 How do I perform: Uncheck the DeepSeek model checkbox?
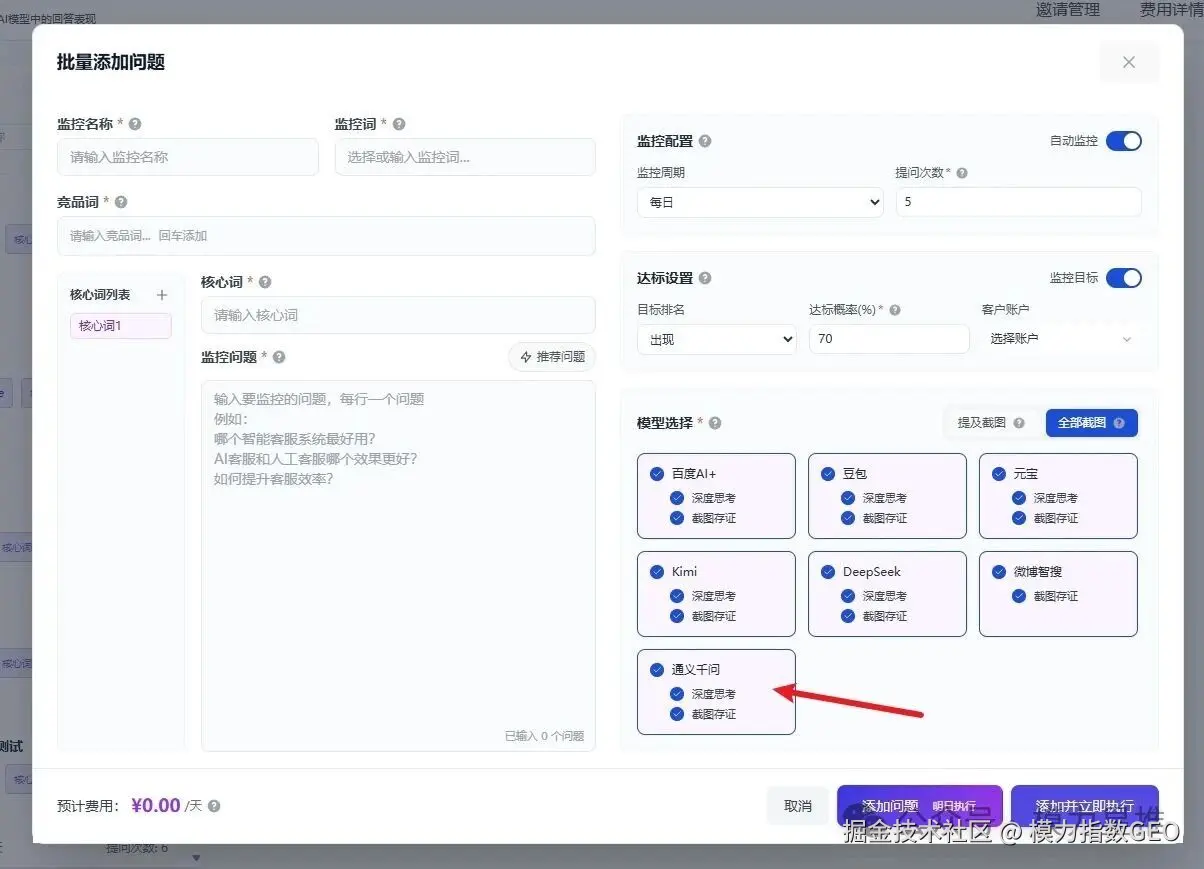click(x=828, y=572)
